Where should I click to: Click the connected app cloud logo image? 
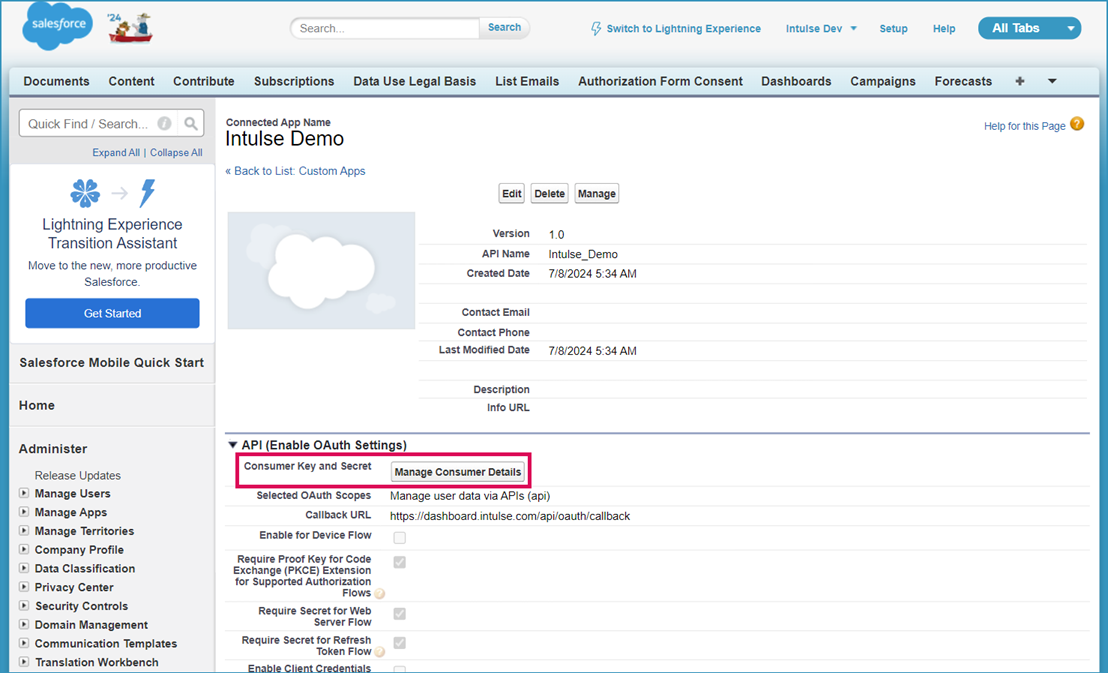tap(322, 271)
